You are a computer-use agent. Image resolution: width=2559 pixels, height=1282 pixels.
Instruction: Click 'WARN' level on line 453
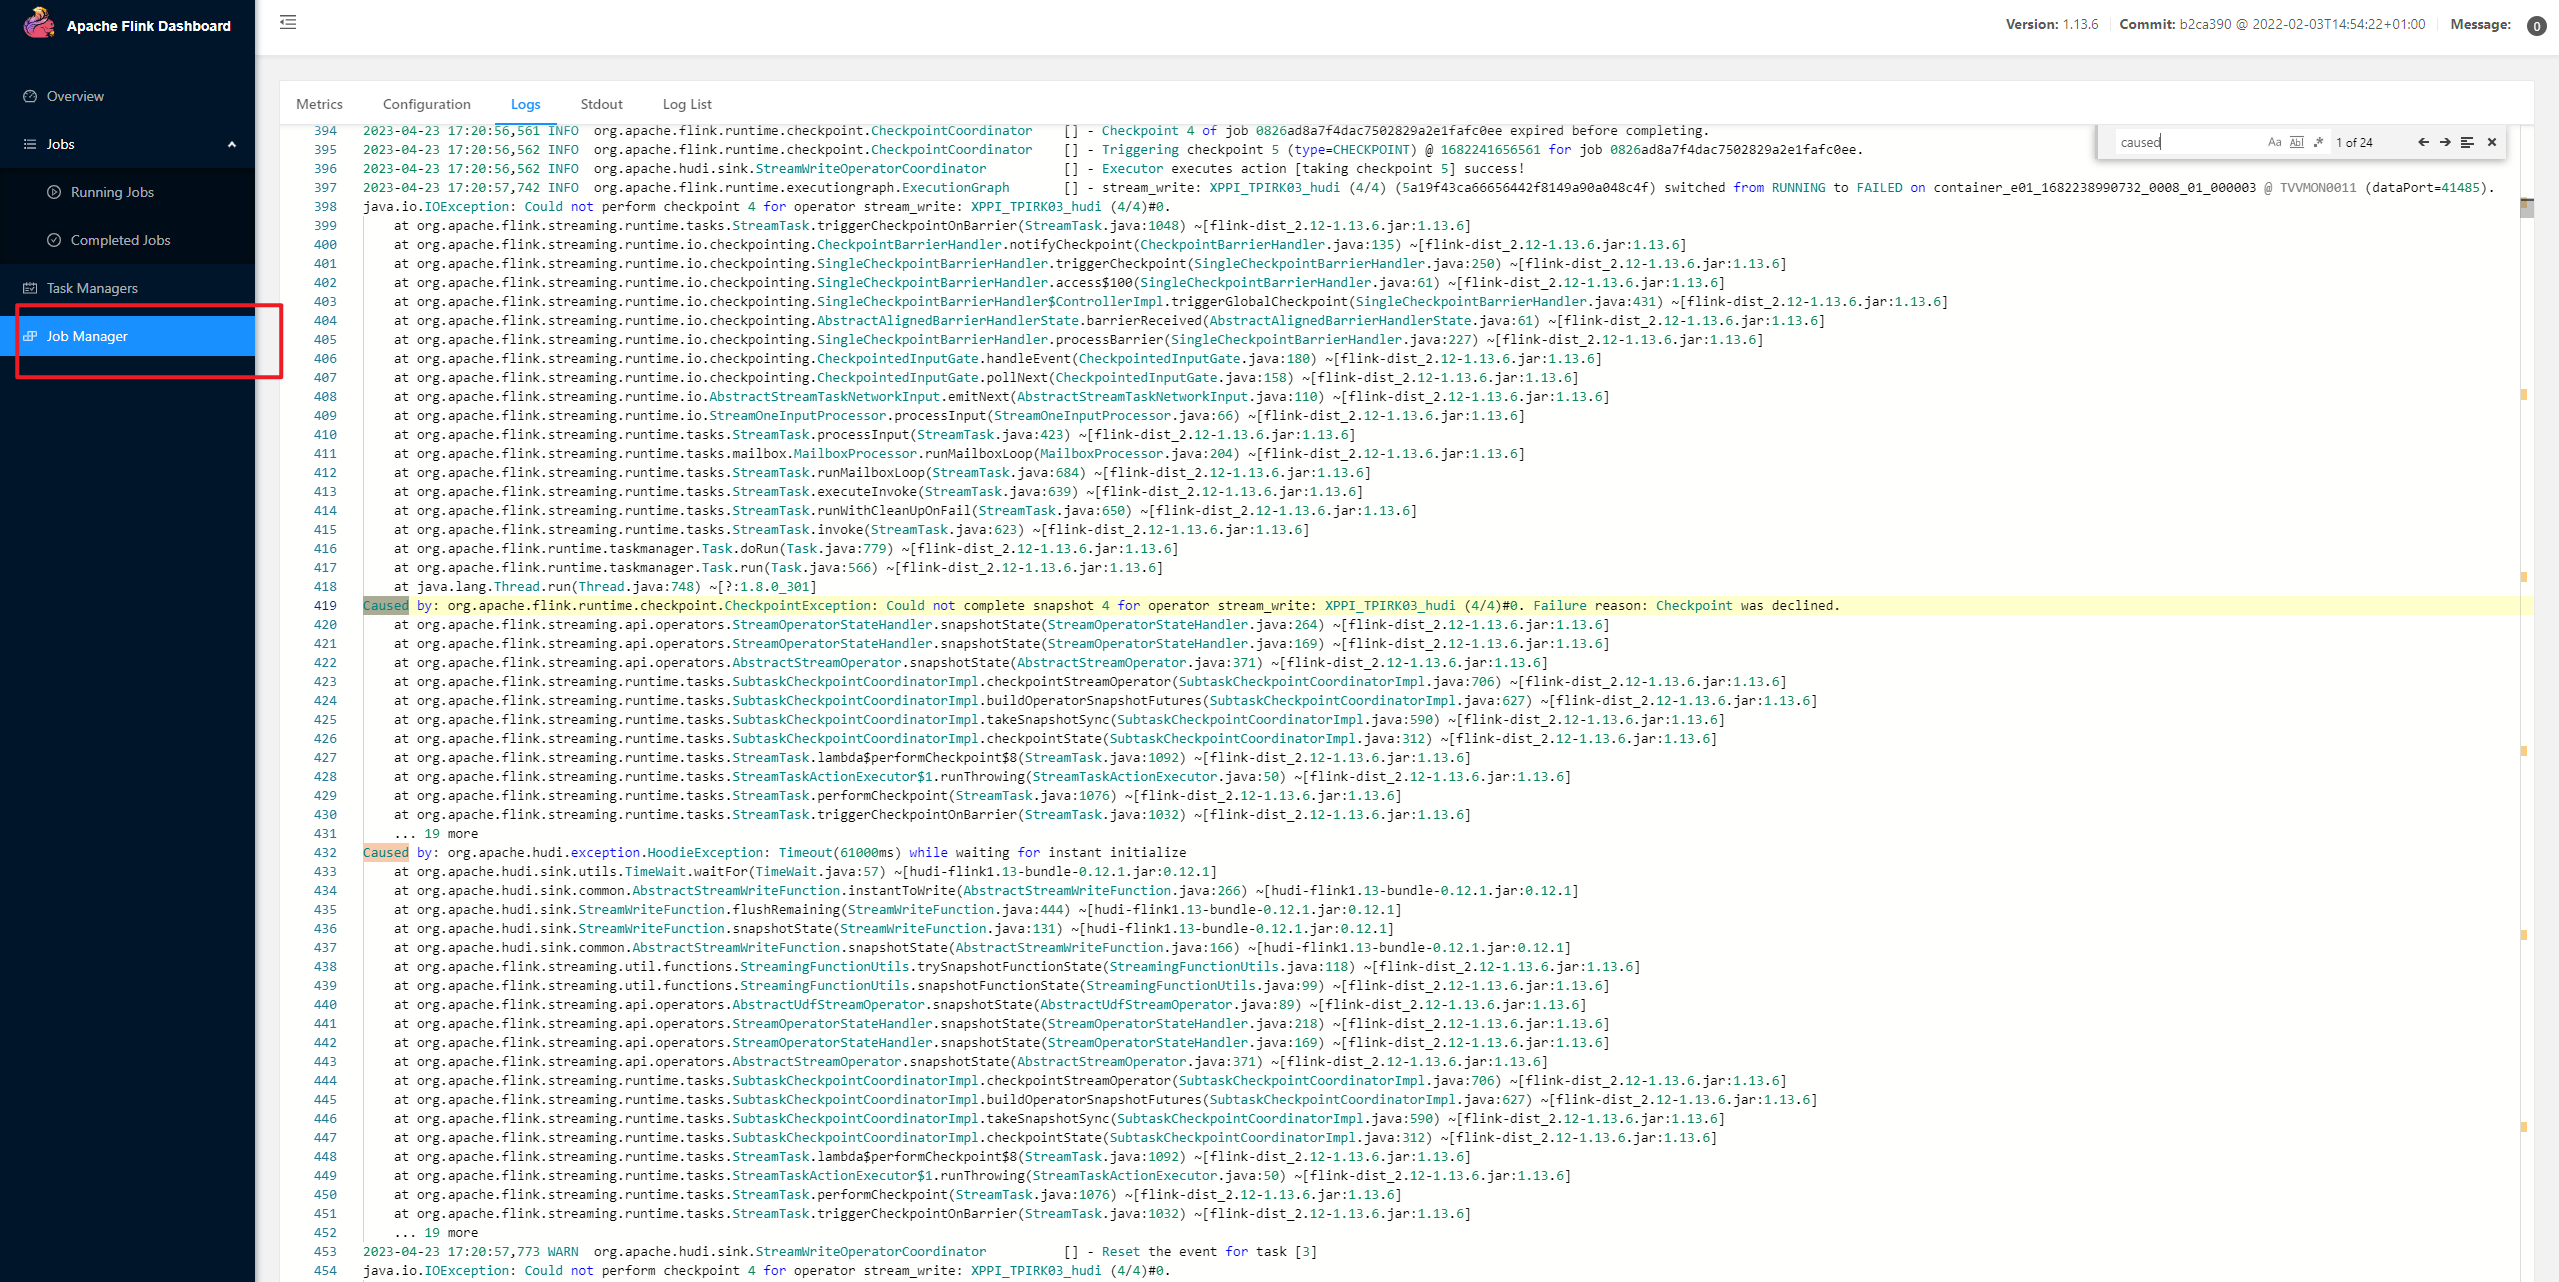(x=563, y=1251)
